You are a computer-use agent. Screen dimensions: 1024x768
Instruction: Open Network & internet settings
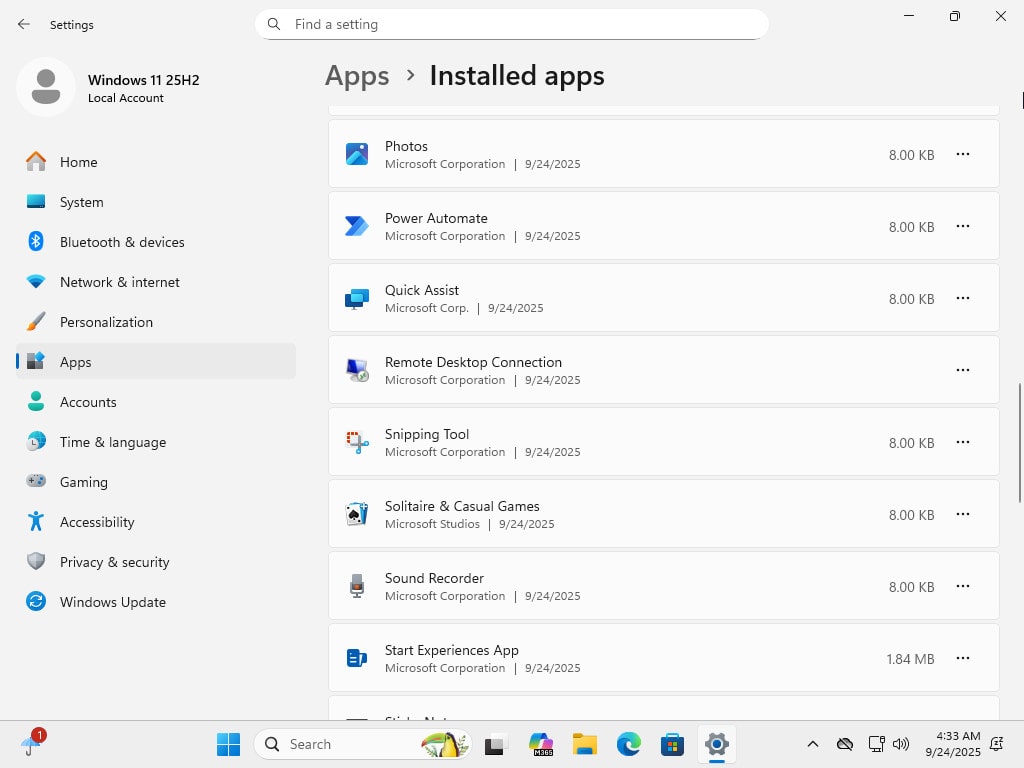point(155,282)
